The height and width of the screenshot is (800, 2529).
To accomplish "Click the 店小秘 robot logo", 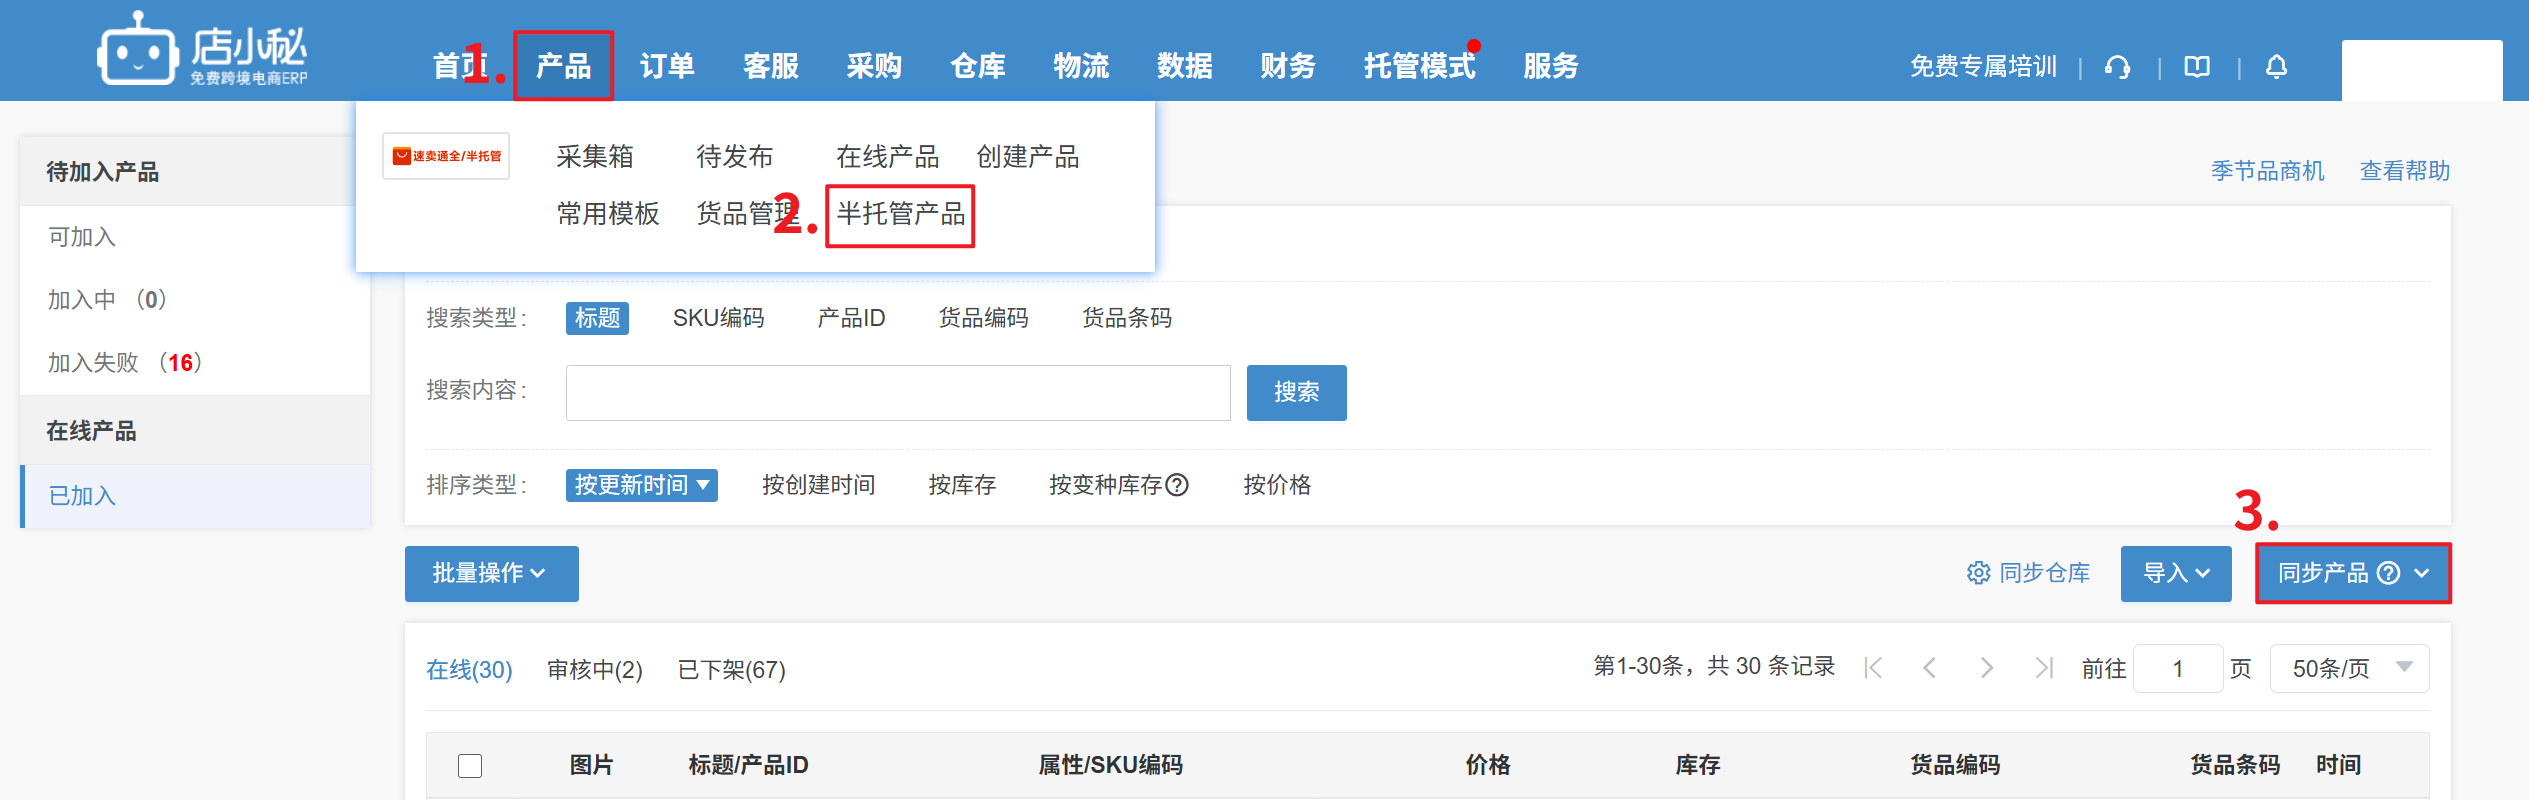I will pos(137,50).
